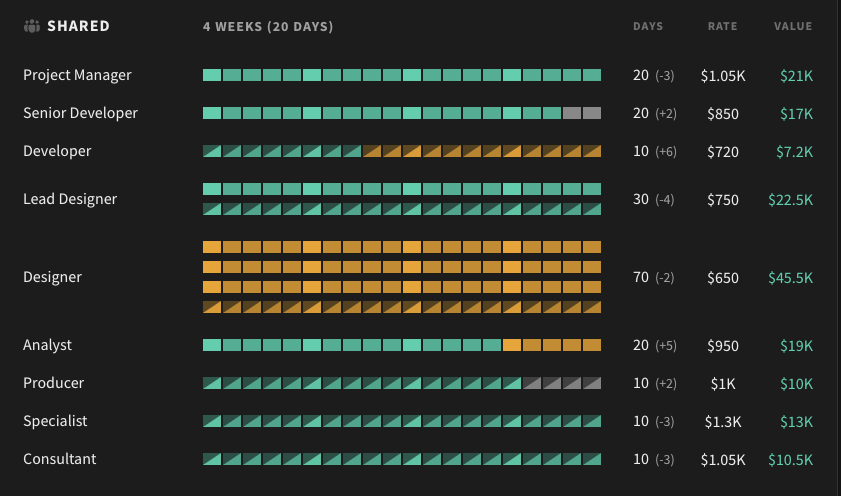Click the Producer role label

click(54, 383)
